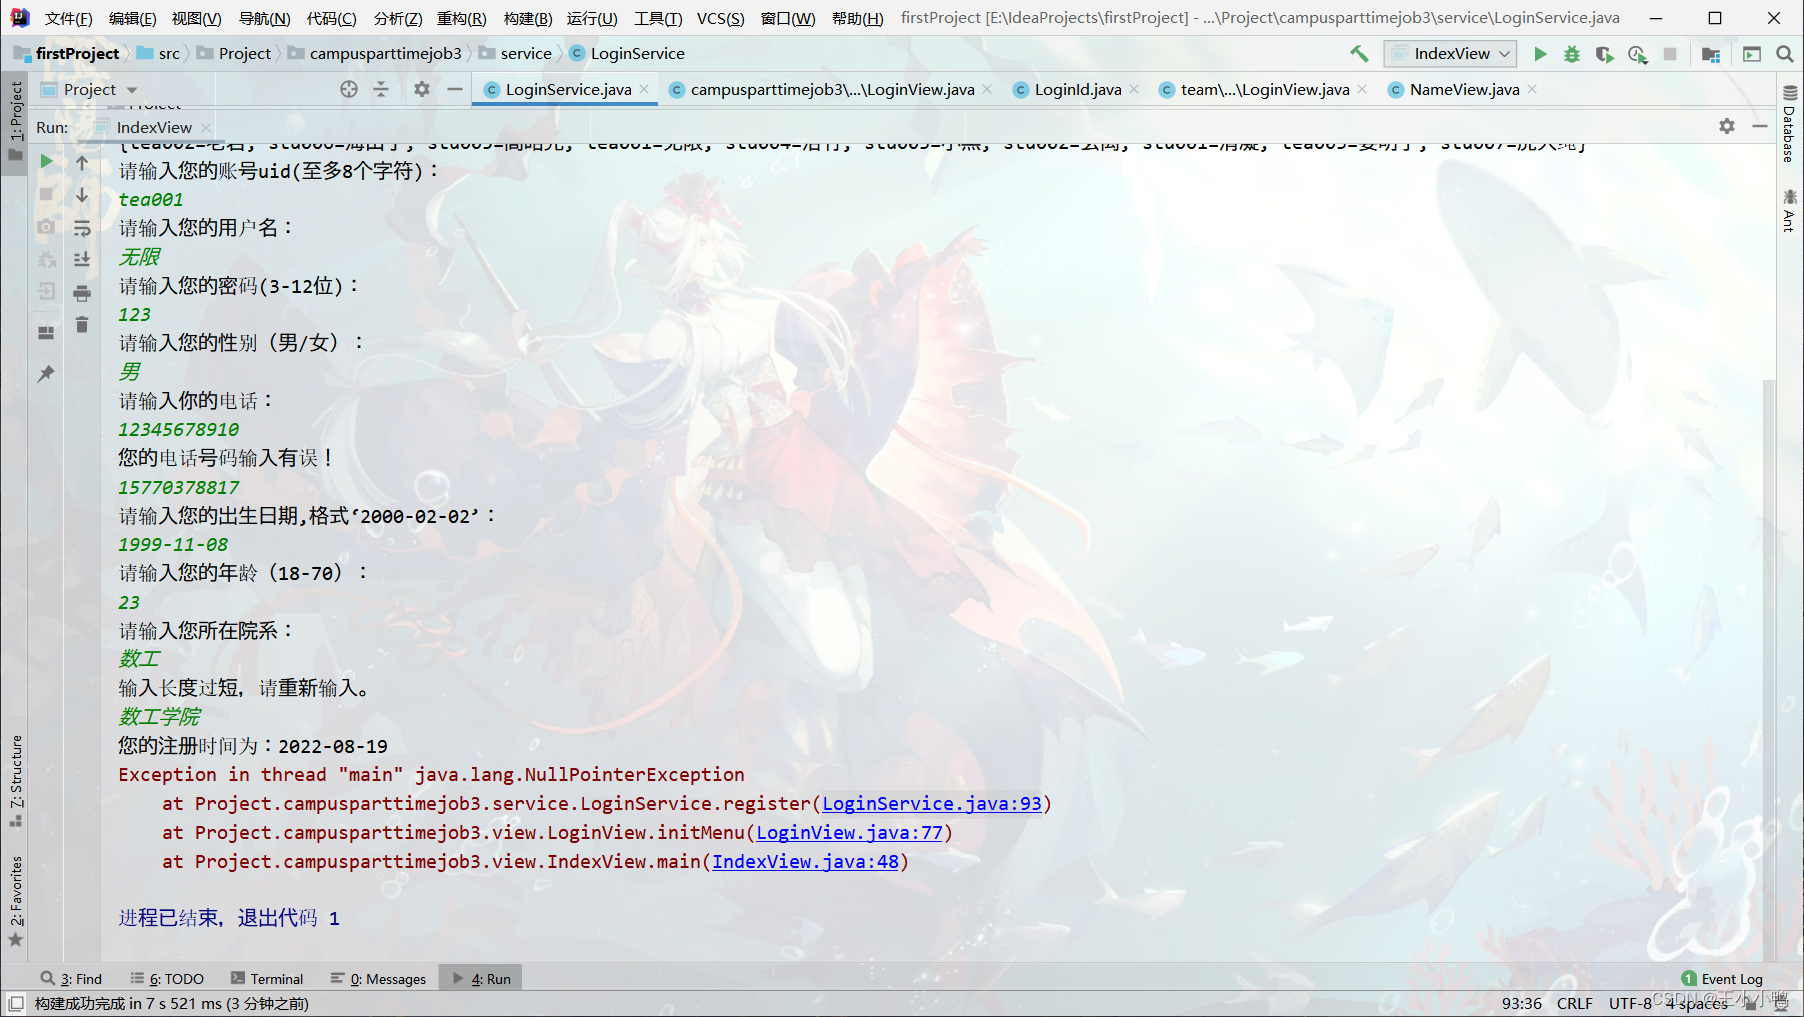Image resolution: width=1804 pixels, height=1017 pixels.
Task: Click down arrow to next stack frame
Action: click(x=82, y=195)
